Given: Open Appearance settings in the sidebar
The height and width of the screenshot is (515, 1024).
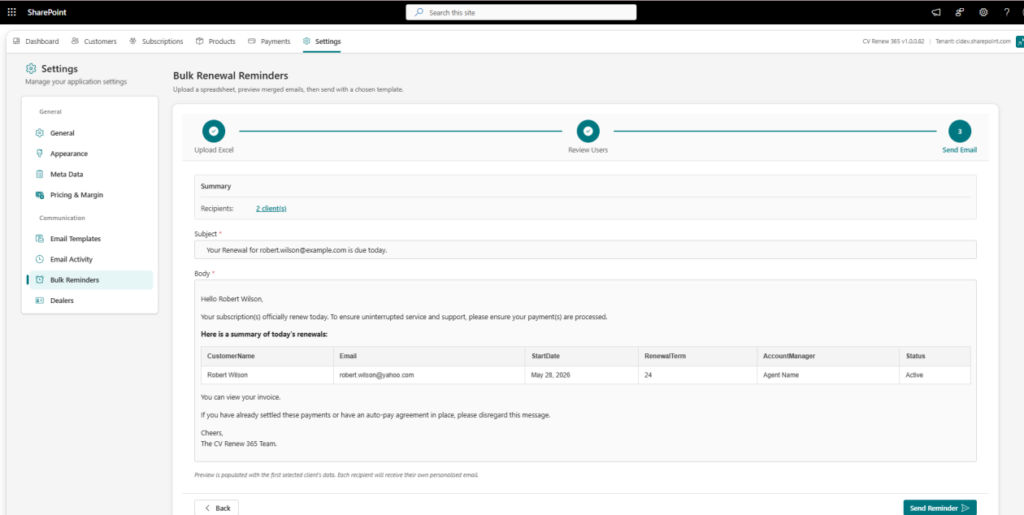Looking at the screenshot, I should 91,154.
